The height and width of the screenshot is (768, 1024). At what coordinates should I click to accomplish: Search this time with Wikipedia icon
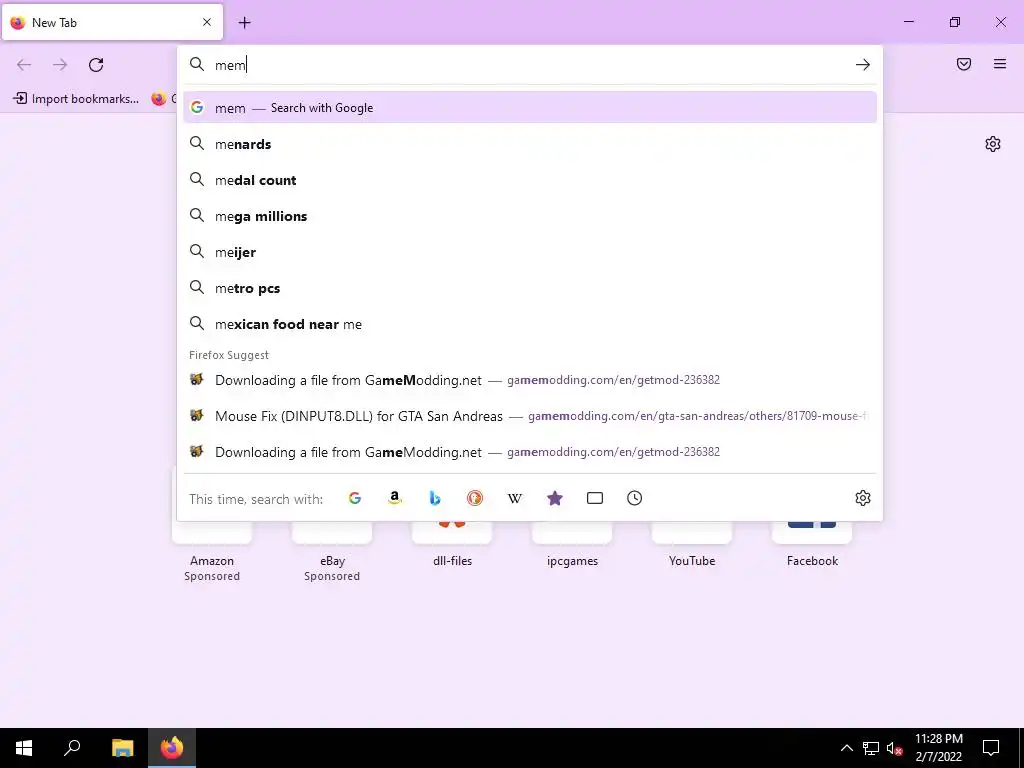[x=515, y=498]
